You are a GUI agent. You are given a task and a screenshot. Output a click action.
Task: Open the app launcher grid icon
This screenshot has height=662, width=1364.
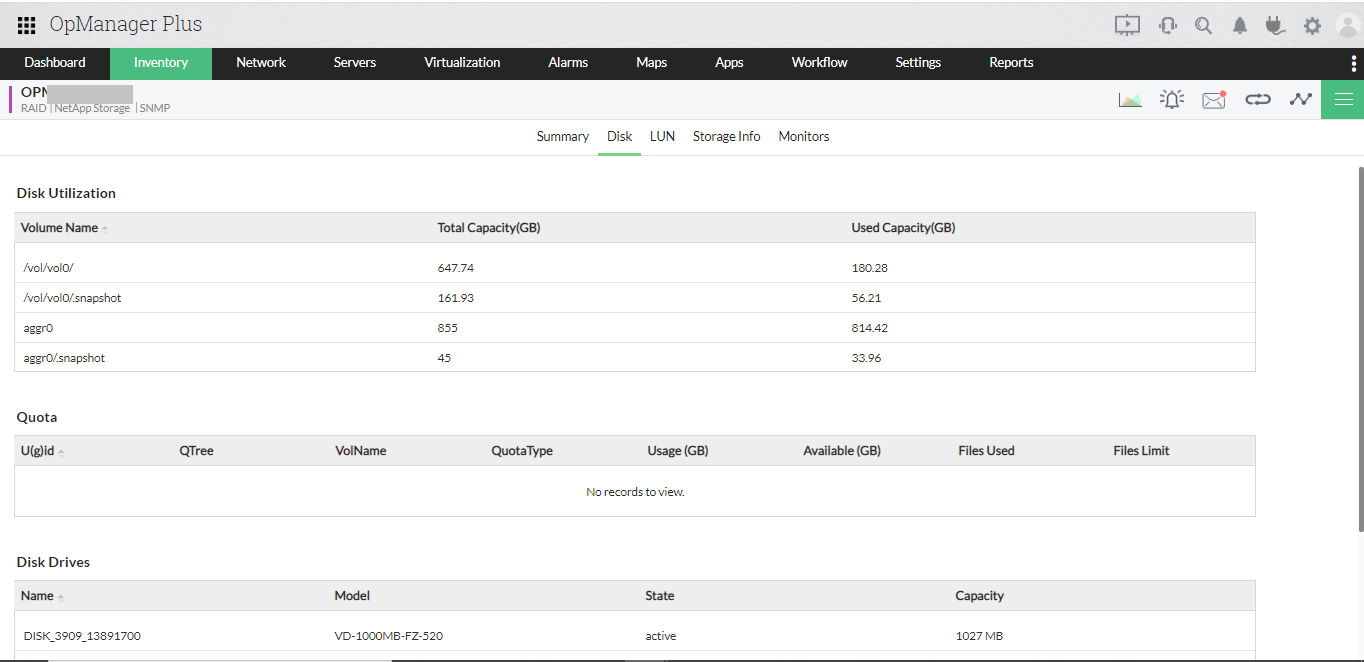click(26, 25)
